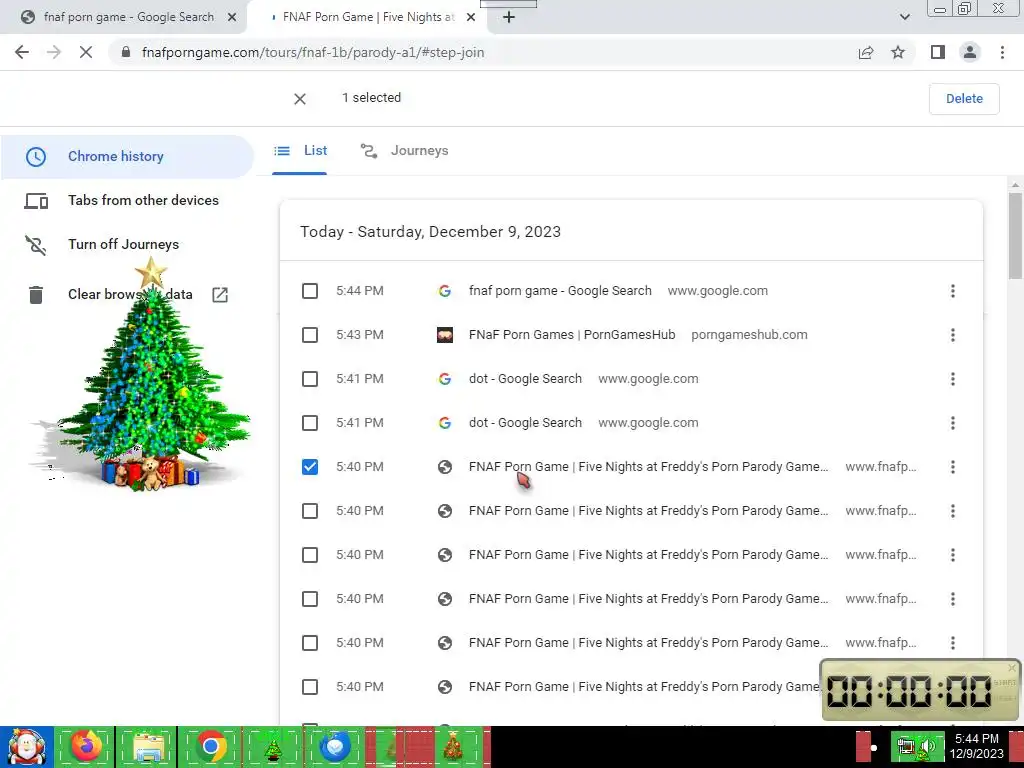Bookmark this tab with the star icon
Screen dimensions: 1024x768
pos(898,52)
